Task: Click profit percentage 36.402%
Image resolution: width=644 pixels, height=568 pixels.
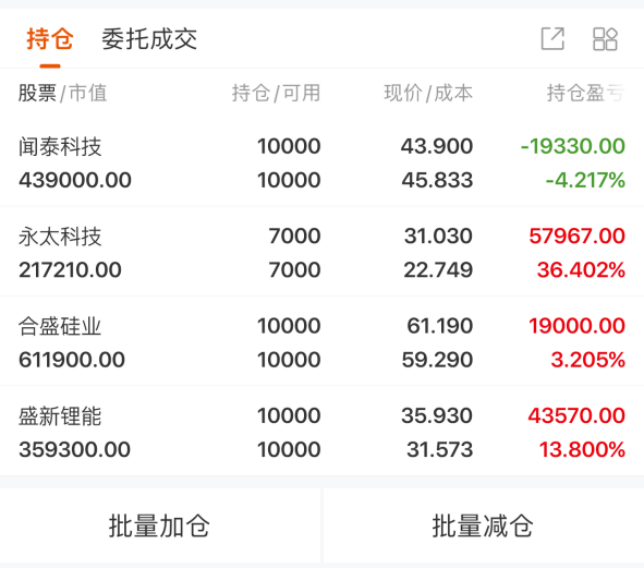Action: 581,270
